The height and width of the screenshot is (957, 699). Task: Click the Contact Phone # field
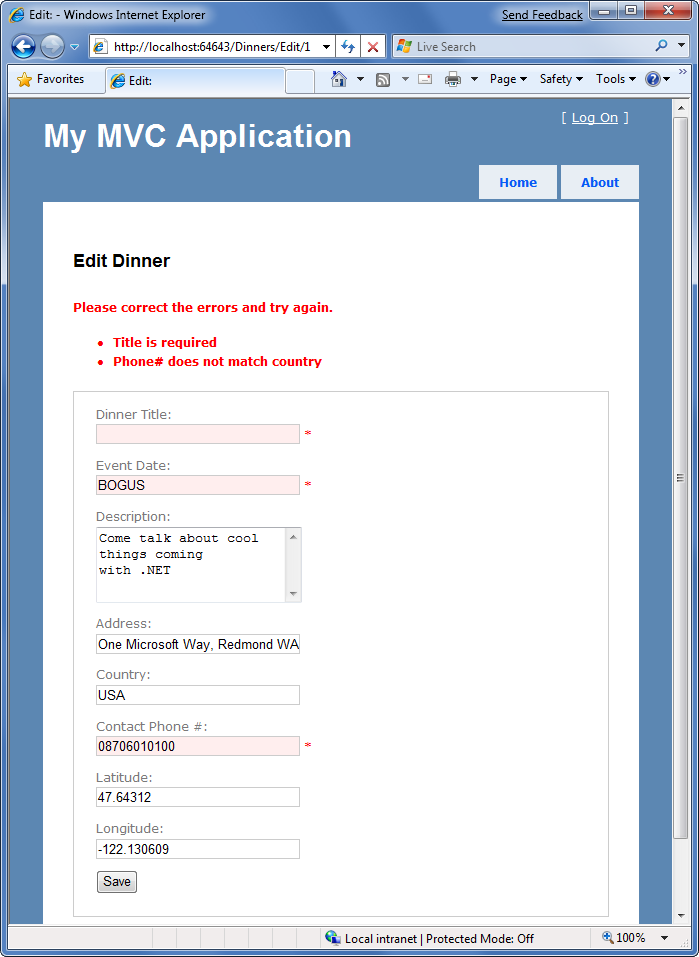tap(198, 746)
